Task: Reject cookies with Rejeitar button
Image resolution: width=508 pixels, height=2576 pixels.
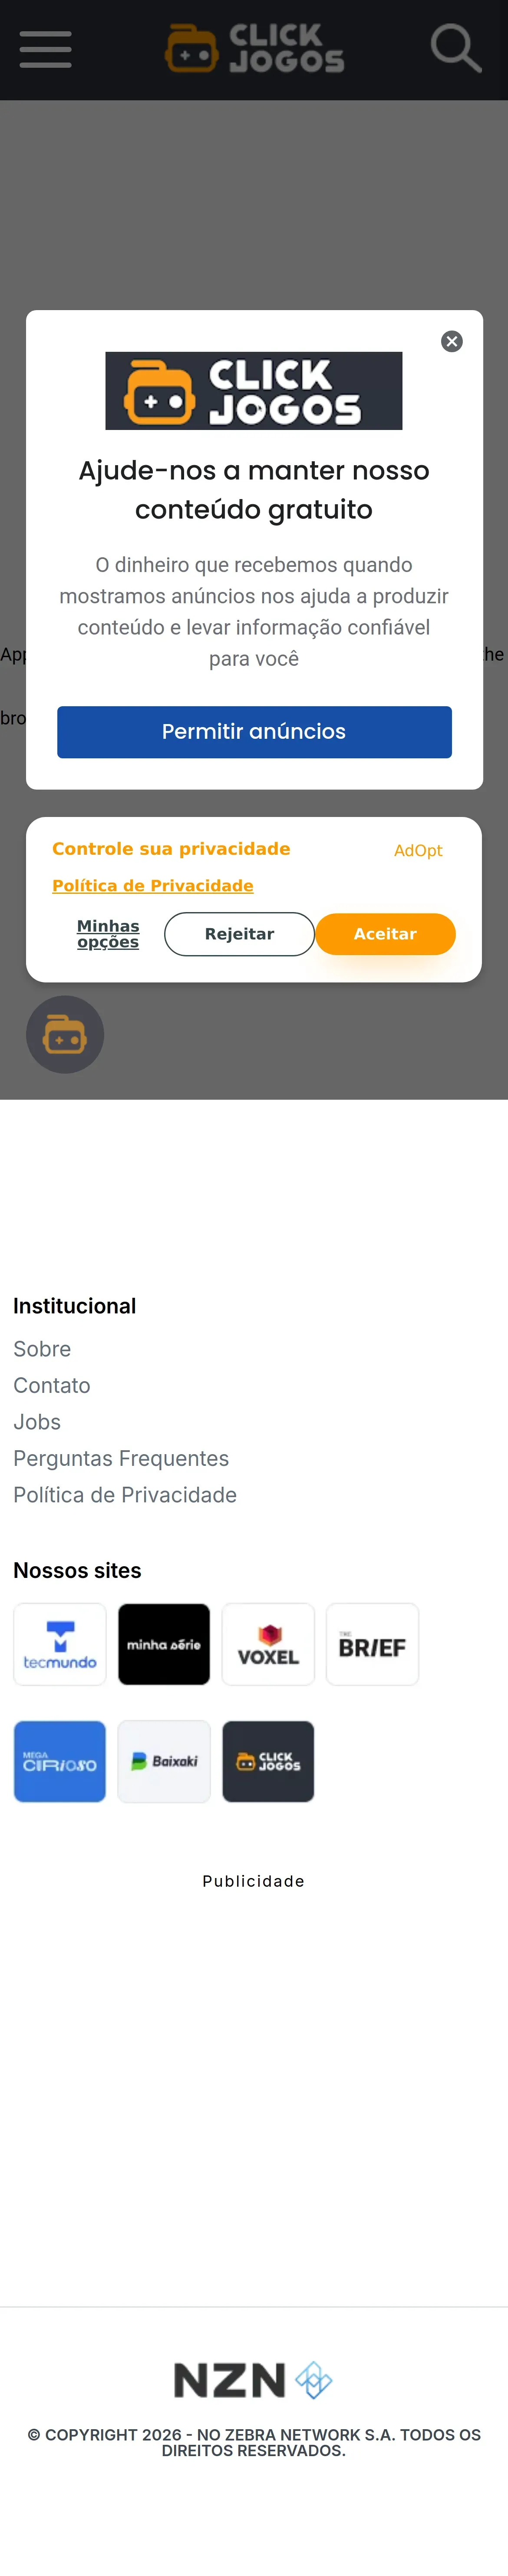Action: pyautogui.click(x=239, y=934)
